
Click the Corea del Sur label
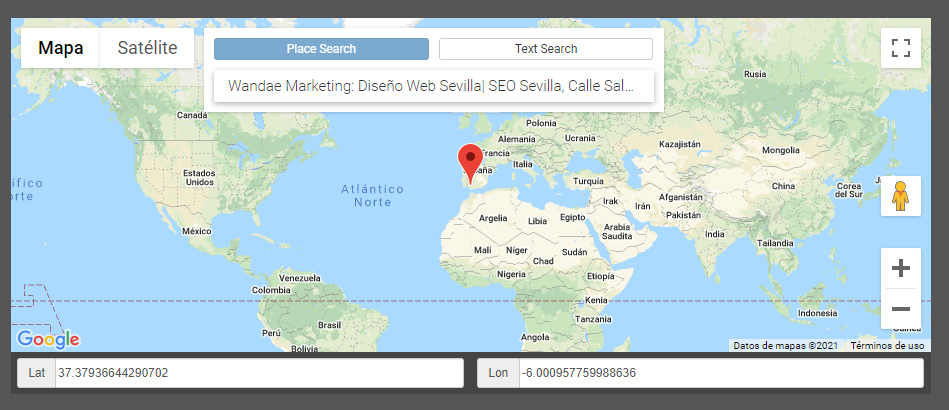point(849,190)
